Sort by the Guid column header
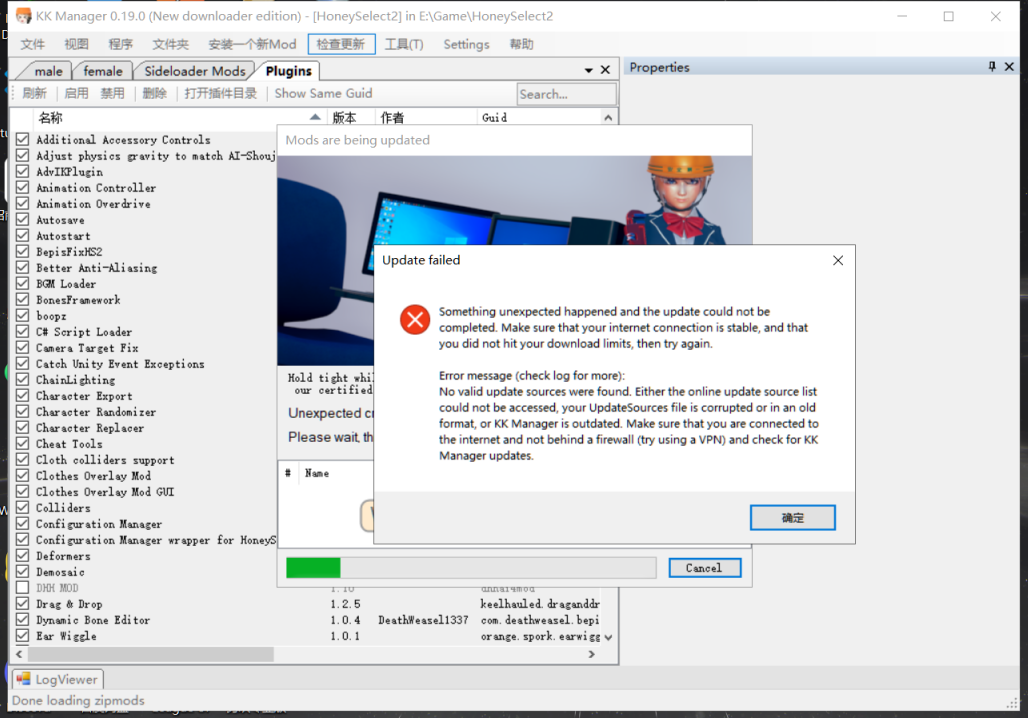The height and width of the screenshot is (718, 1028). [539, 117]
